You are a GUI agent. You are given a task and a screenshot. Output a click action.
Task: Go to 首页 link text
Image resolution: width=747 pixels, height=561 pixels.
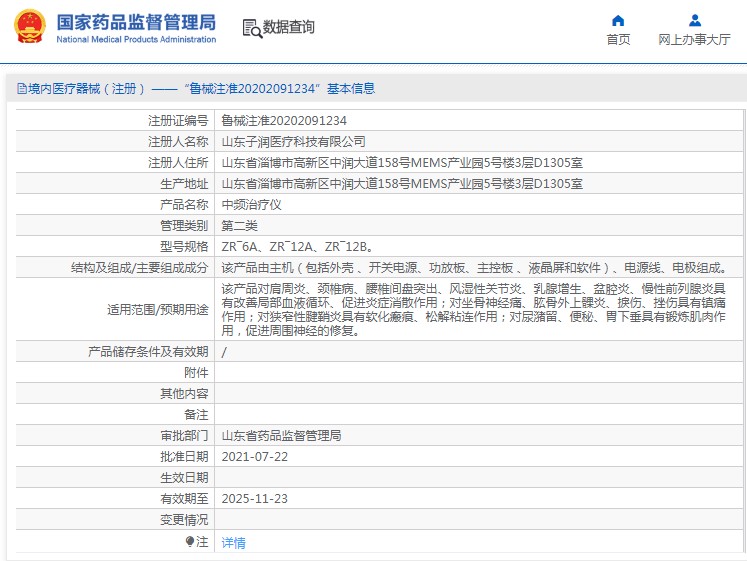click(618, 40)
